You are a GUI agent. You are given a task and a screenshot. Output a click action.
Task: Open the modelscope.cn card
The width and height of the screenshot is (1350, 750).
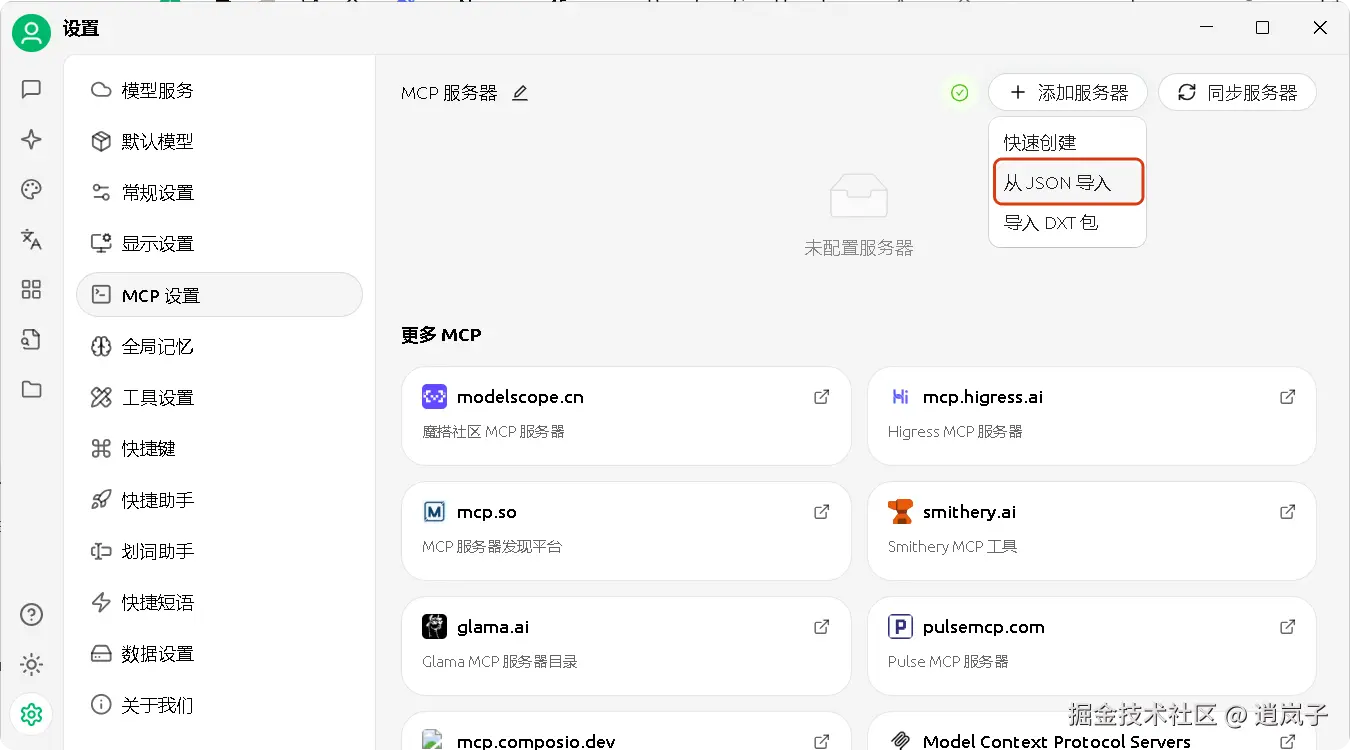626,415
